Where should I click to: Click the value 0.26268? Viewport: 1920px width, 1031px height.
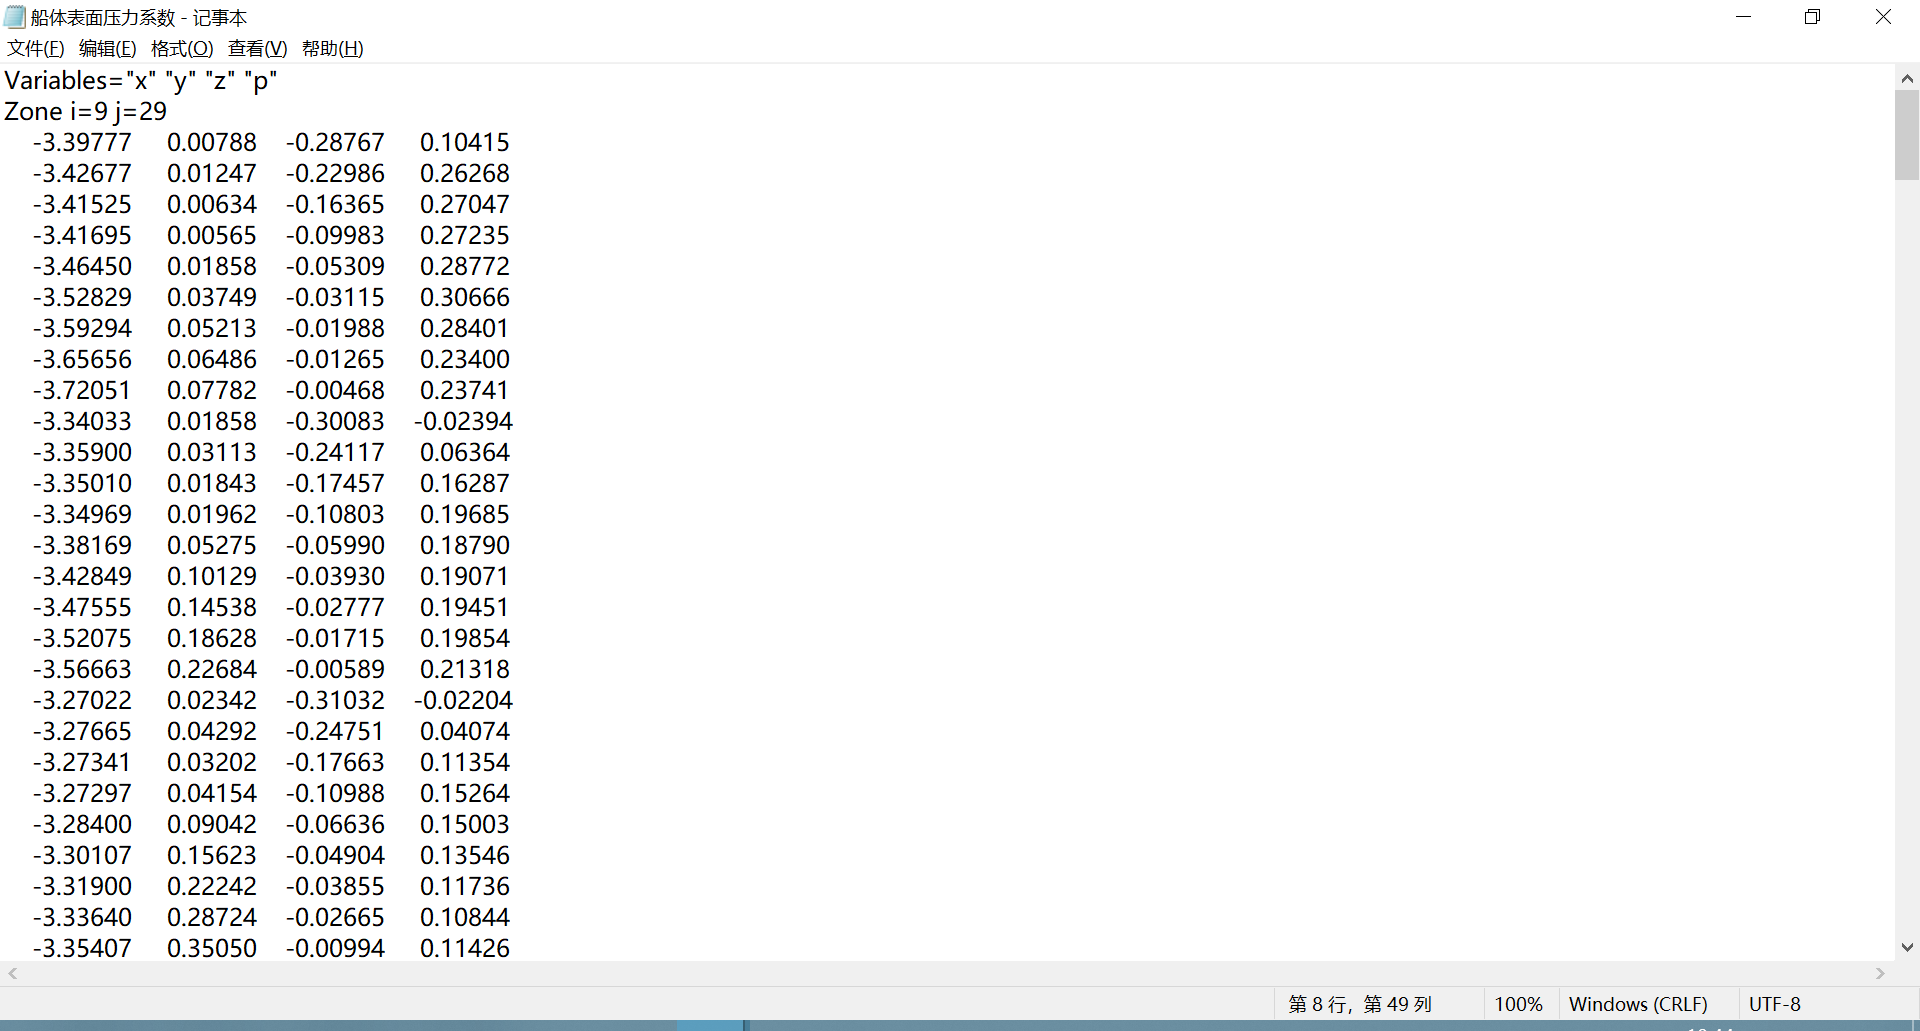tap(465, 174)
